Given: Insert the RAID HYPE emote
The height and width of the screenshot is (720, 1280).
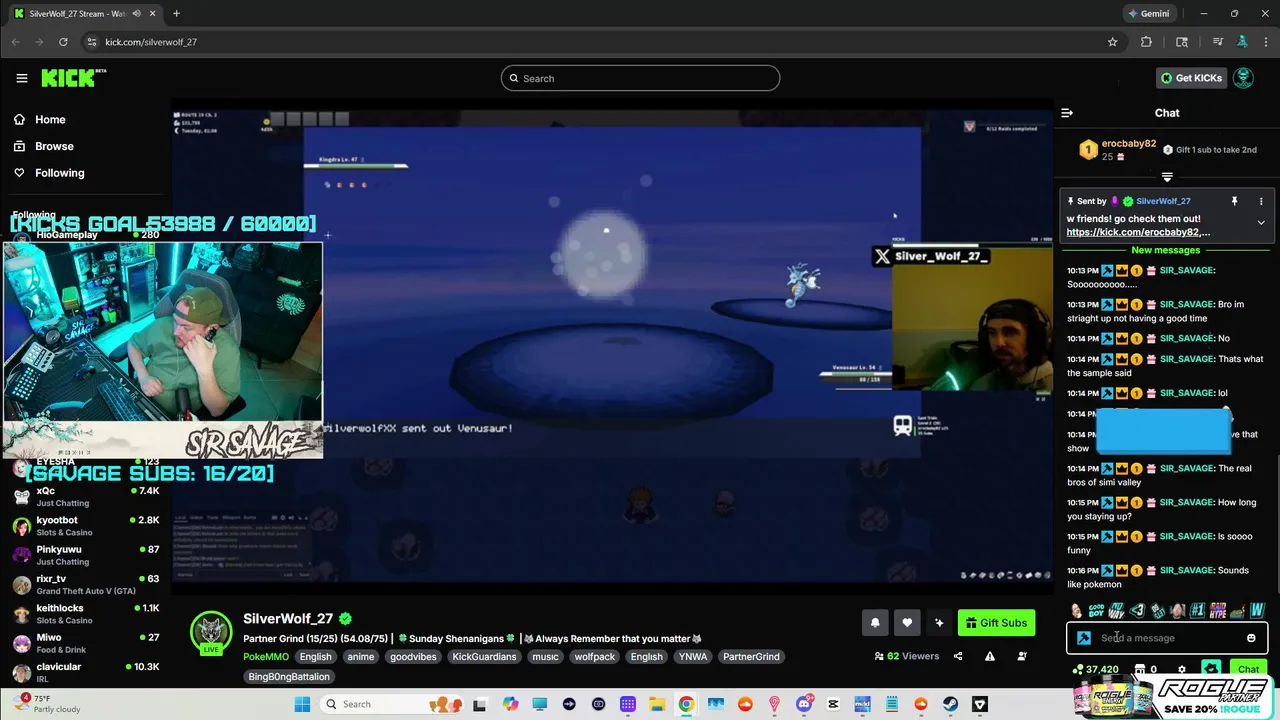Looking at the screenshot, I should click(x=1218, y=610).
